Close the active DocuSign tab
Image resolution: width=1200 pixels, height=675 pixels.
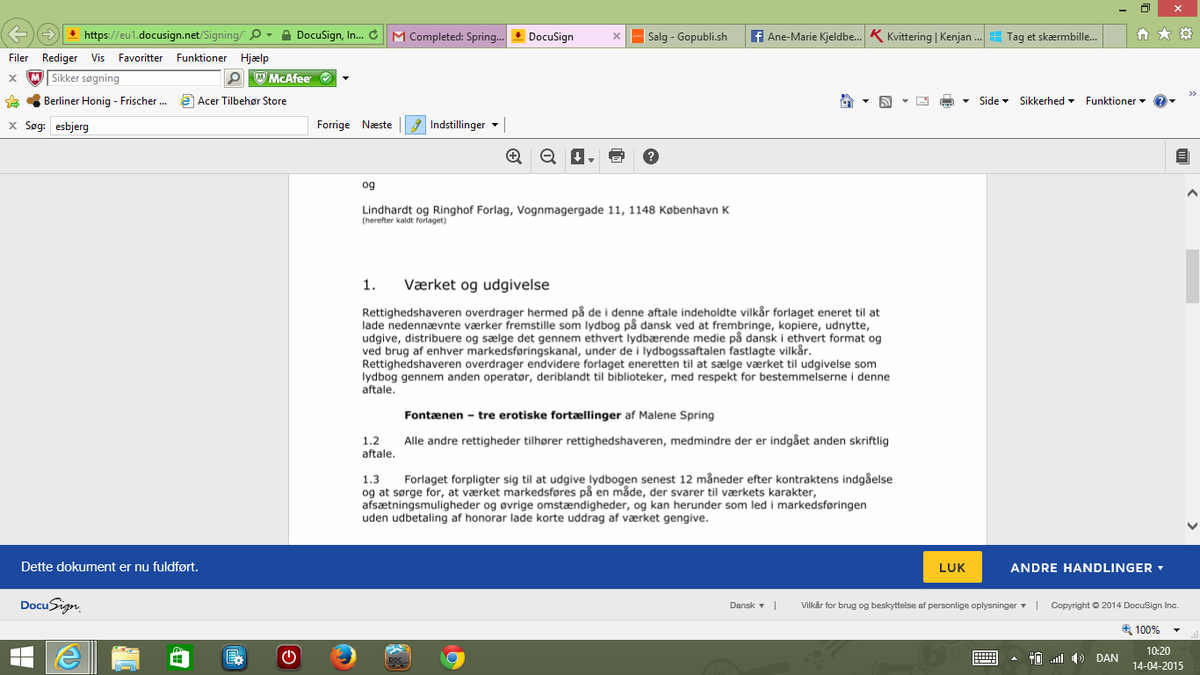click(616, 36)
